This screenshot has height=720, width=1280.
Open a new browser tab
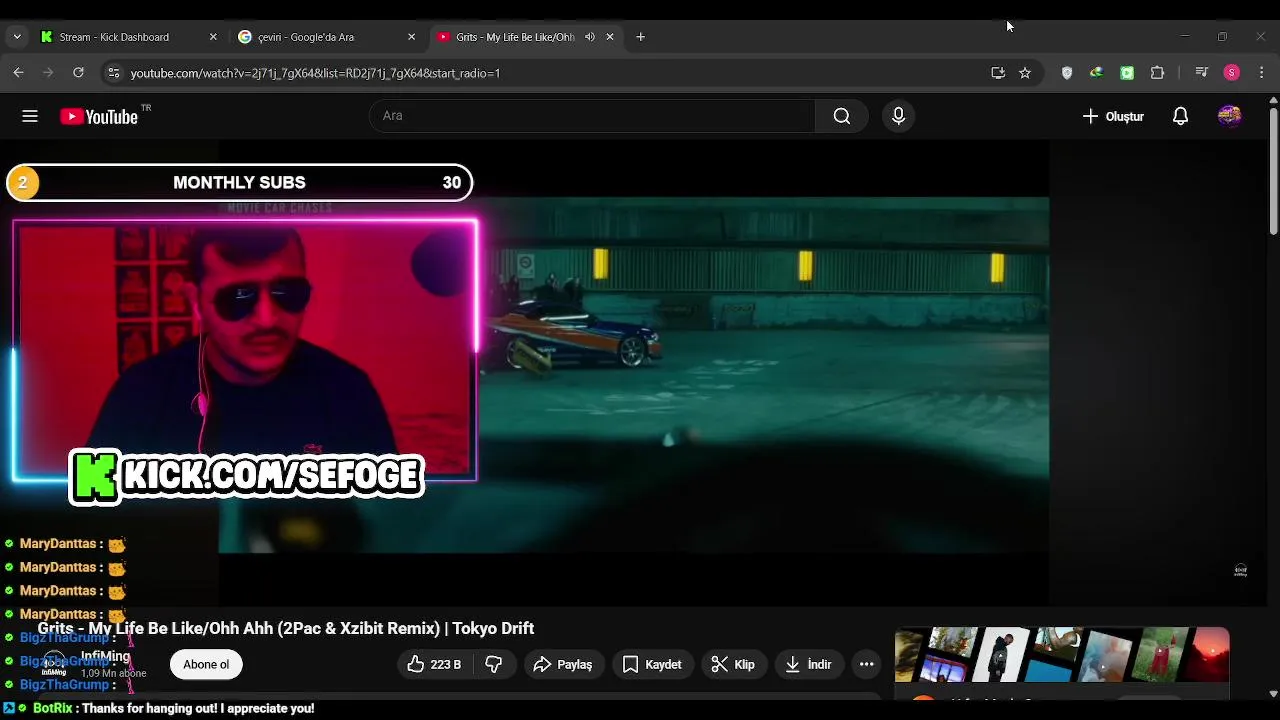pos(641,37)
